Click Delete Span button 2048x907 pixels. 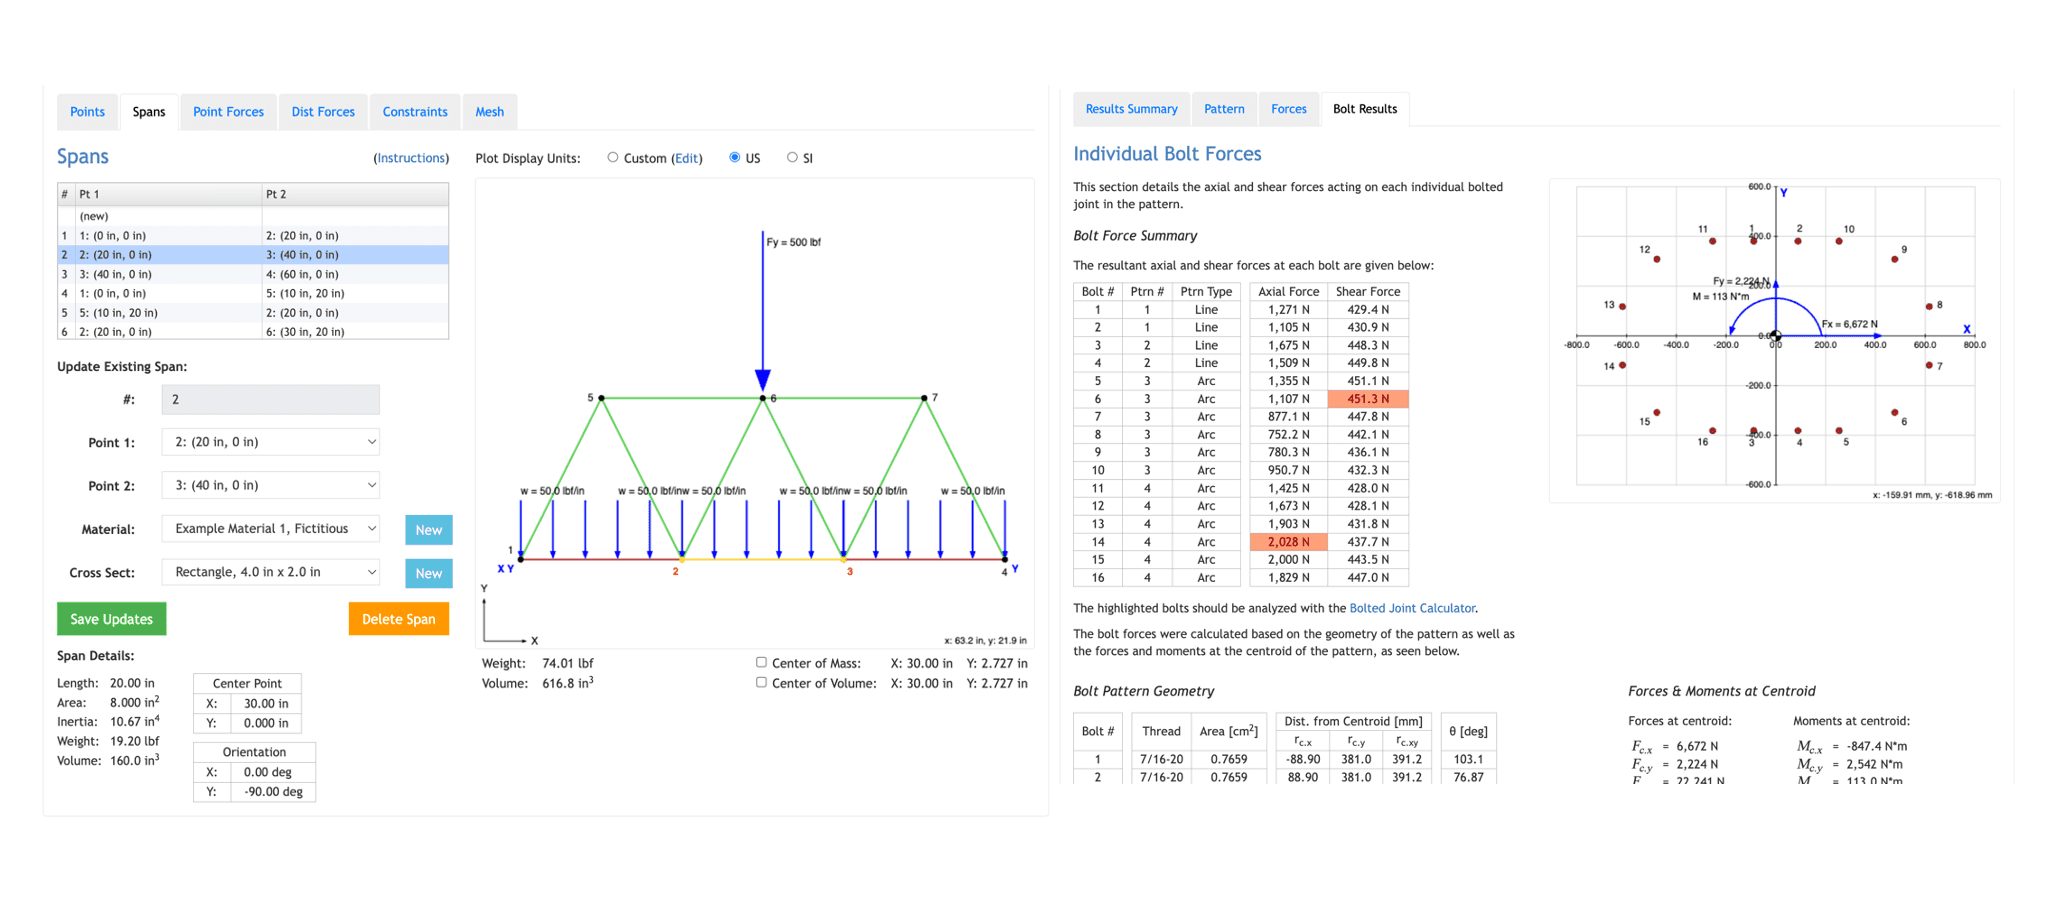399,619
